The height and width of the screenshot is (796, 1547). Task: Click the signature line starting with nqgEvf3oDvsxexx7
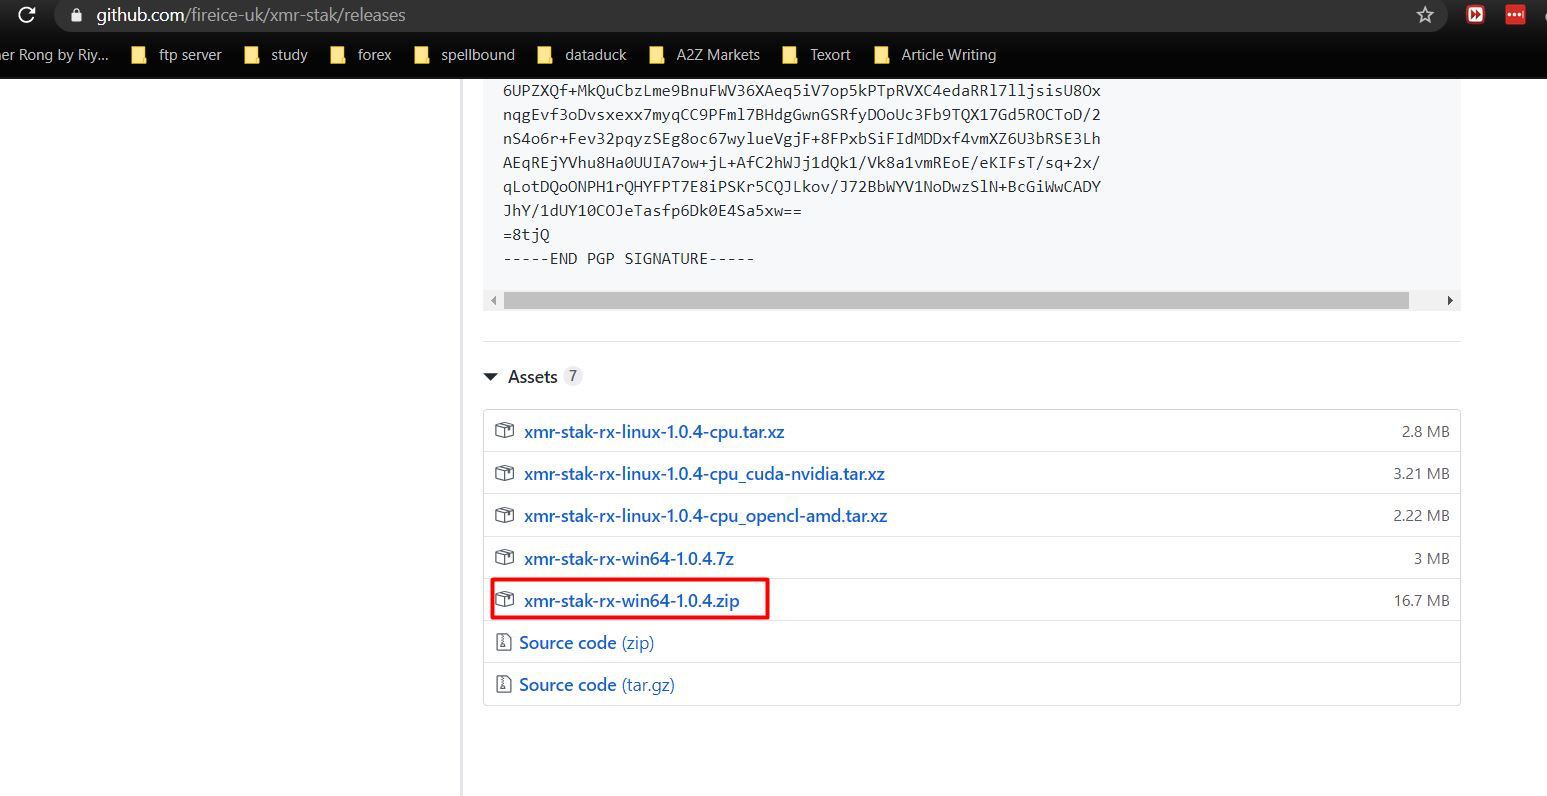(x=802, y=115)
